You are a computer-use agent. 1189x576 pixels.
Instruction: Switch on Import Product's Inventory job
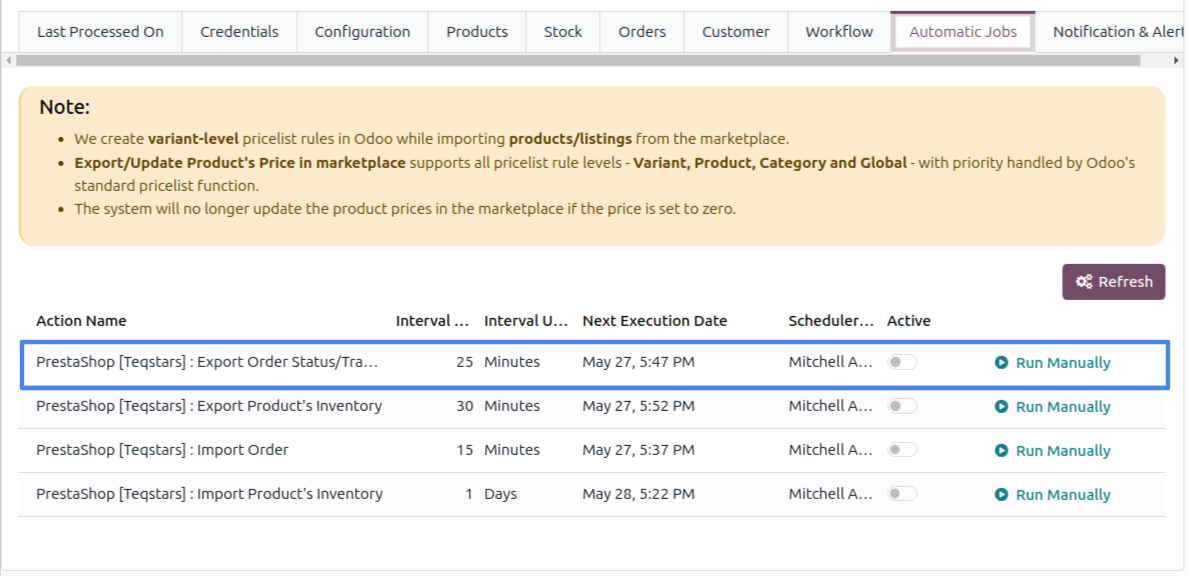click(x=902, y=494)
